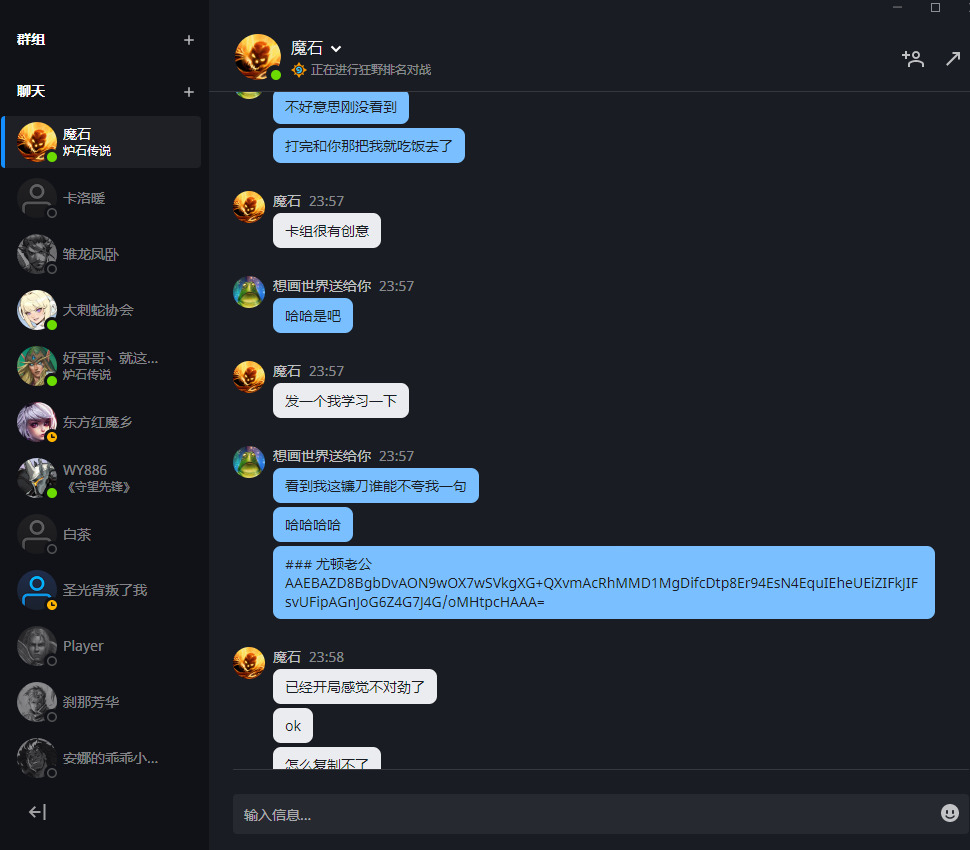Collapse the chat sidebar
Viewport: 970px width, 850px height.
coord(38,812)
